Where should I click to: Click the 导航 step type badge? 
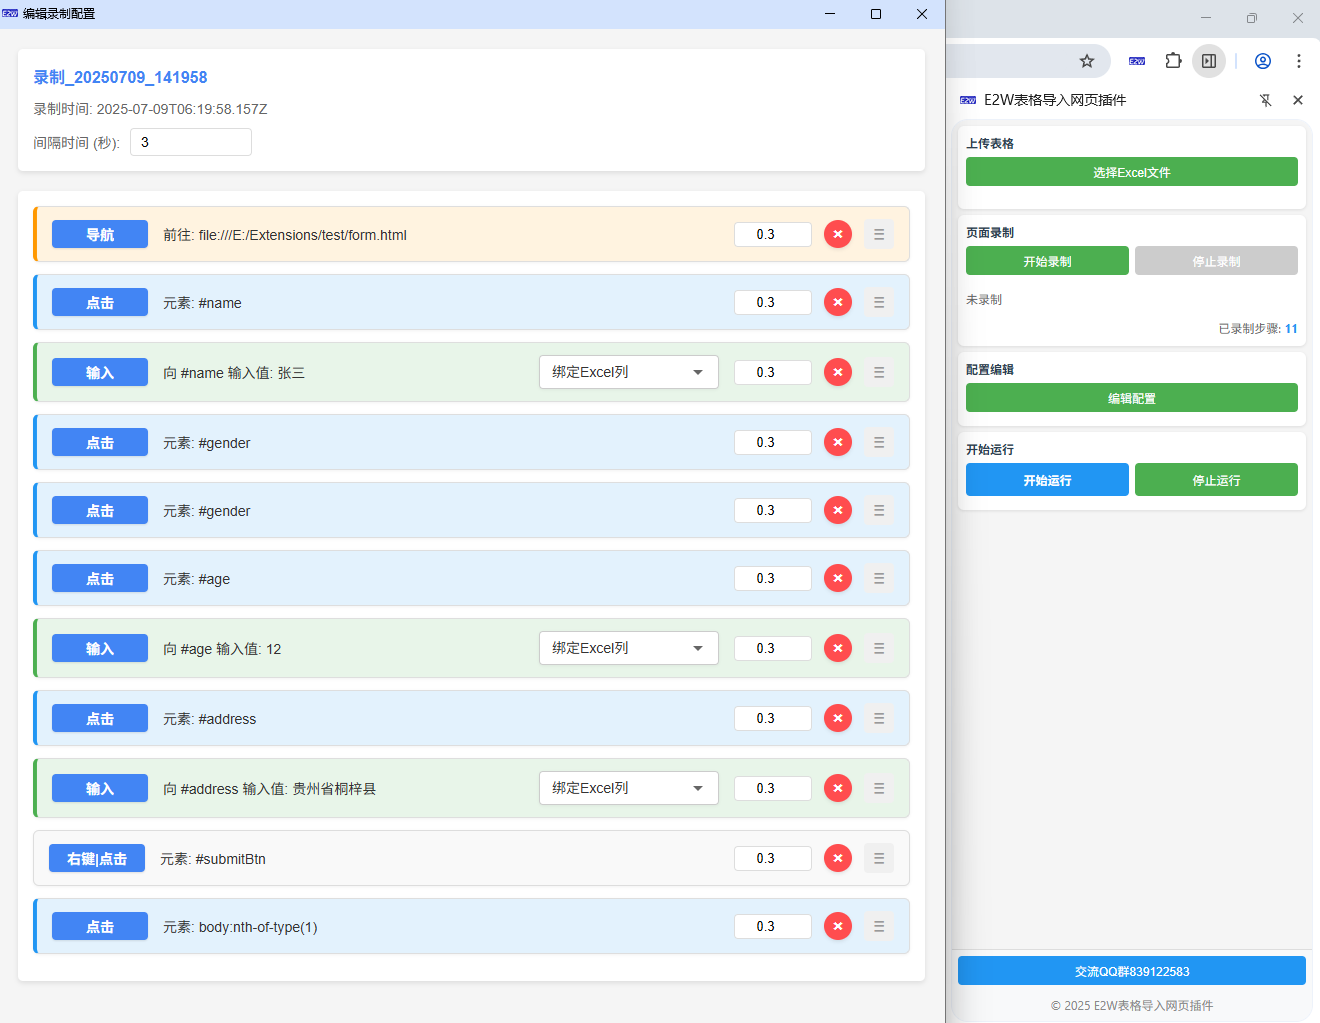(100, 234)
